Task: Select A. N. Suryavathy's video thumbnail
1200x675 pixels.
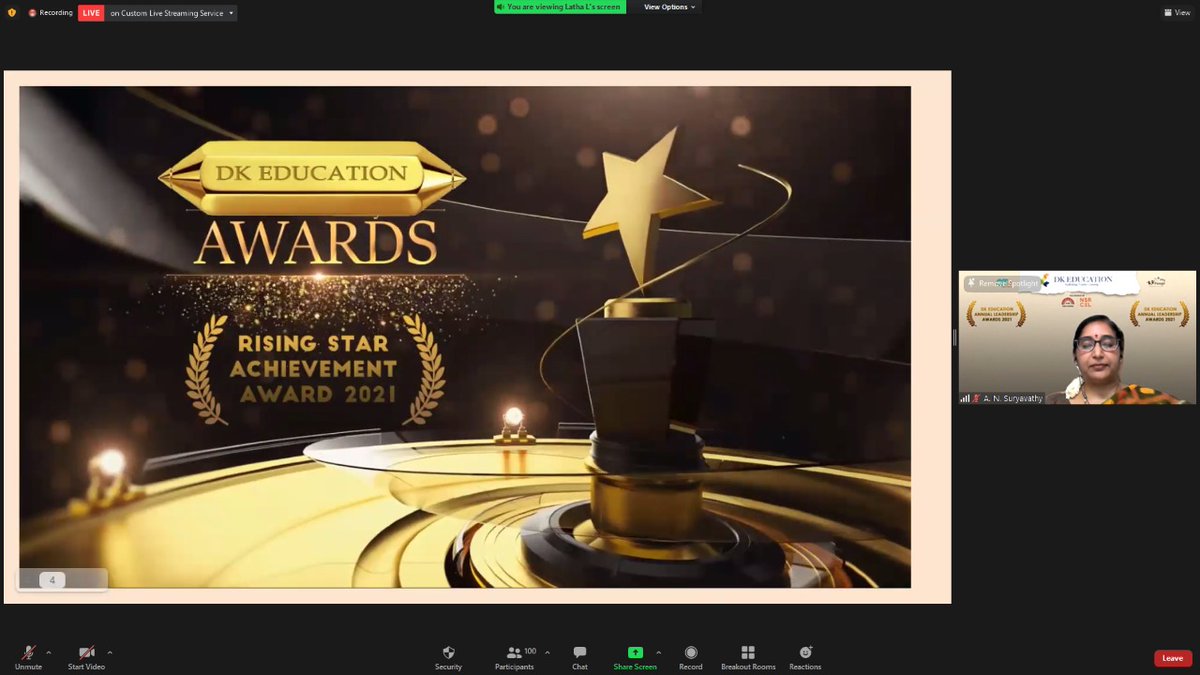Action: (x=1077, y=337)
